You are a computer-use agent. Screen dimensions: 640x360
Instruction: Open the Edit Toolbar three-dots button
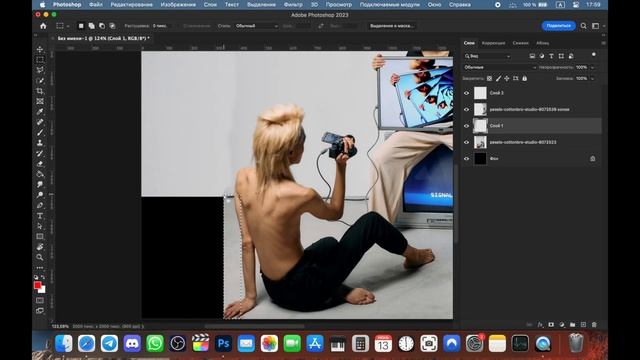pyautogui.click(x=40, y=268)
